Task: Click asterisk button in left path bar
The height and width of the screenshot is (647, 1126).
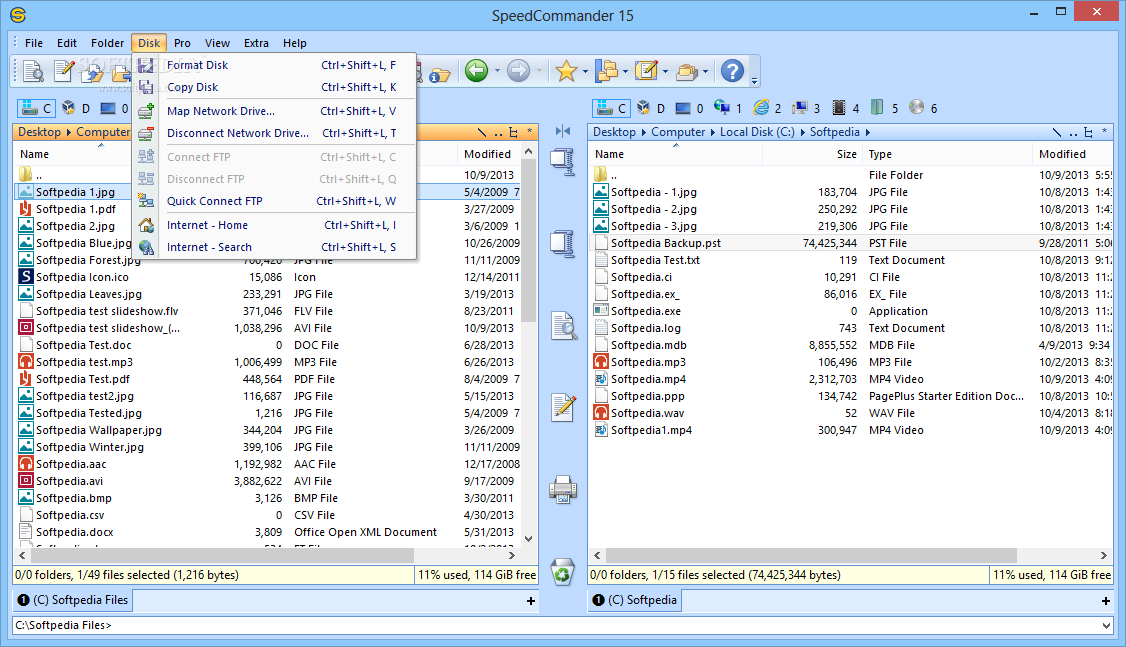Action: [529, 131]
